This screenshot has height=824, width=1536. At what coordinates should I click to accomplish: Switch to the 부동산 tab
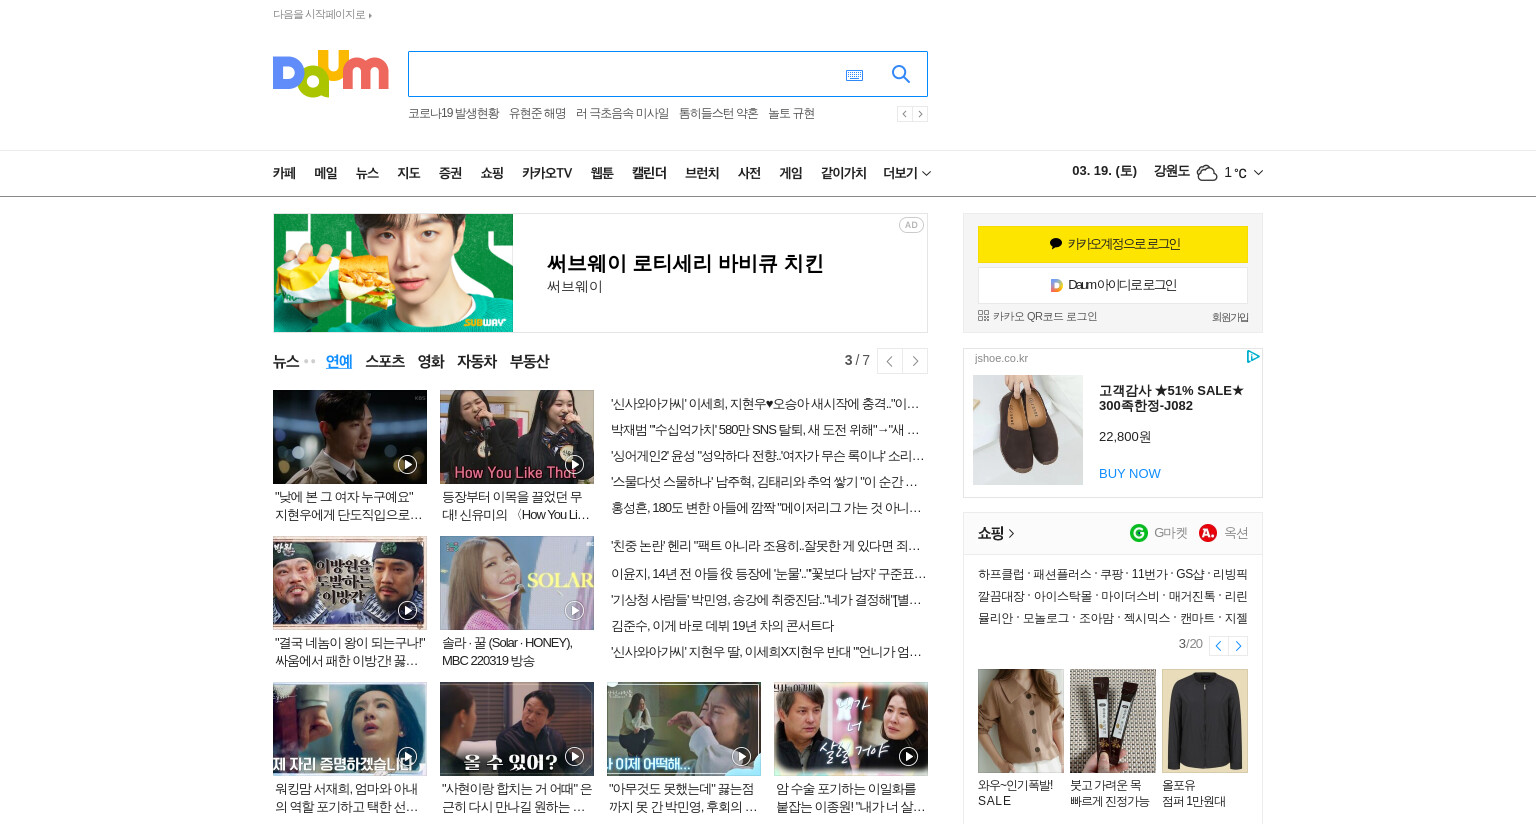point(529,361)
